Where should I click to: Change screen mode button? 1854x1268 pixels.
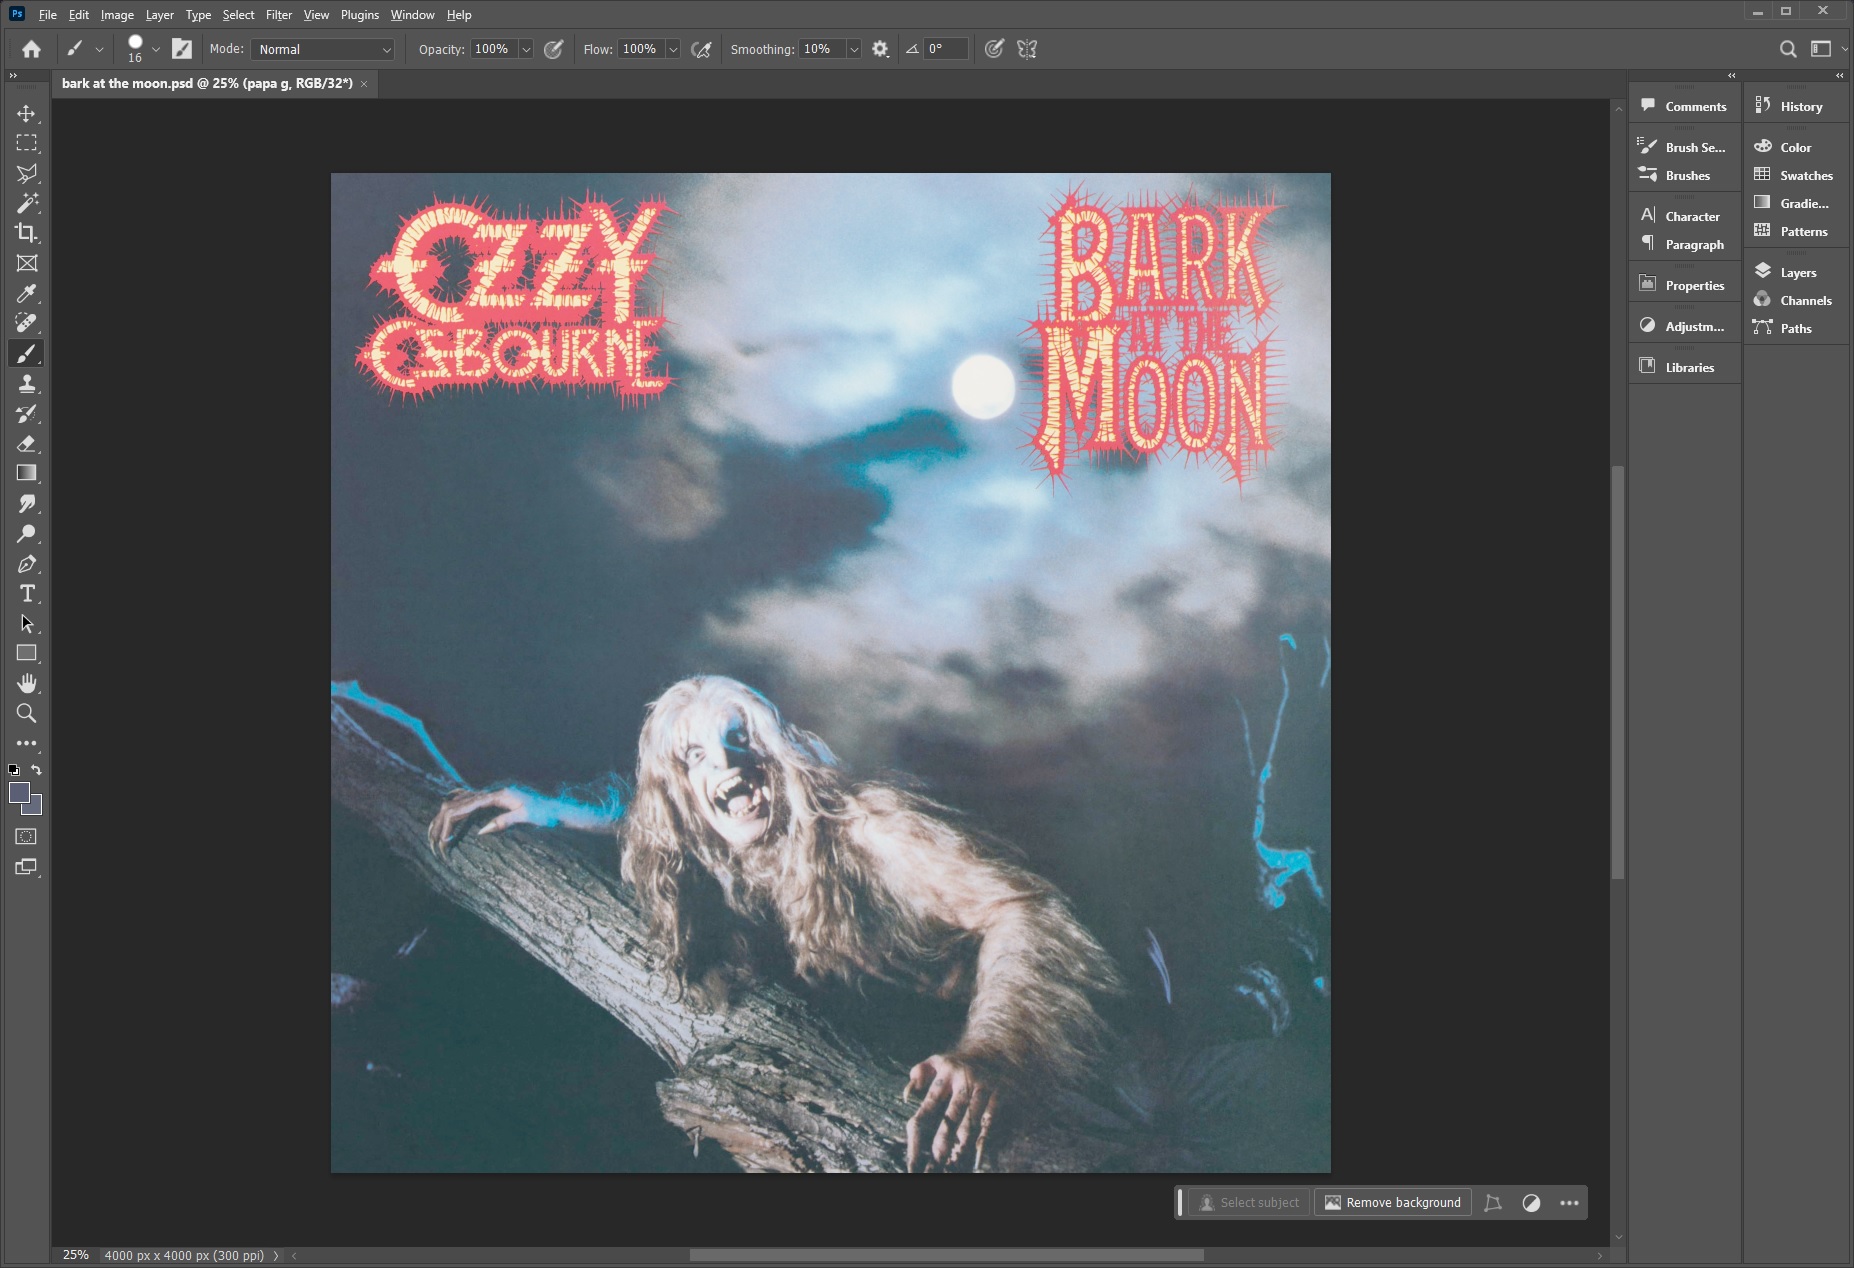pos(27,867)
